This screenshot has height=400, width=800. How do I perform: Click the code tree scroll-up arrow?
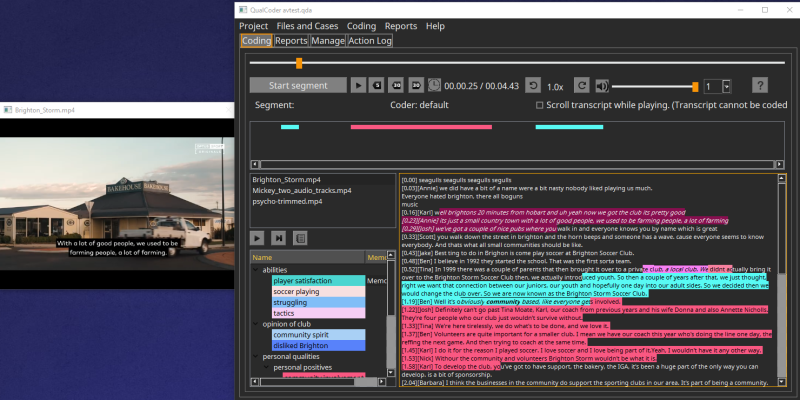click(391, 255)
